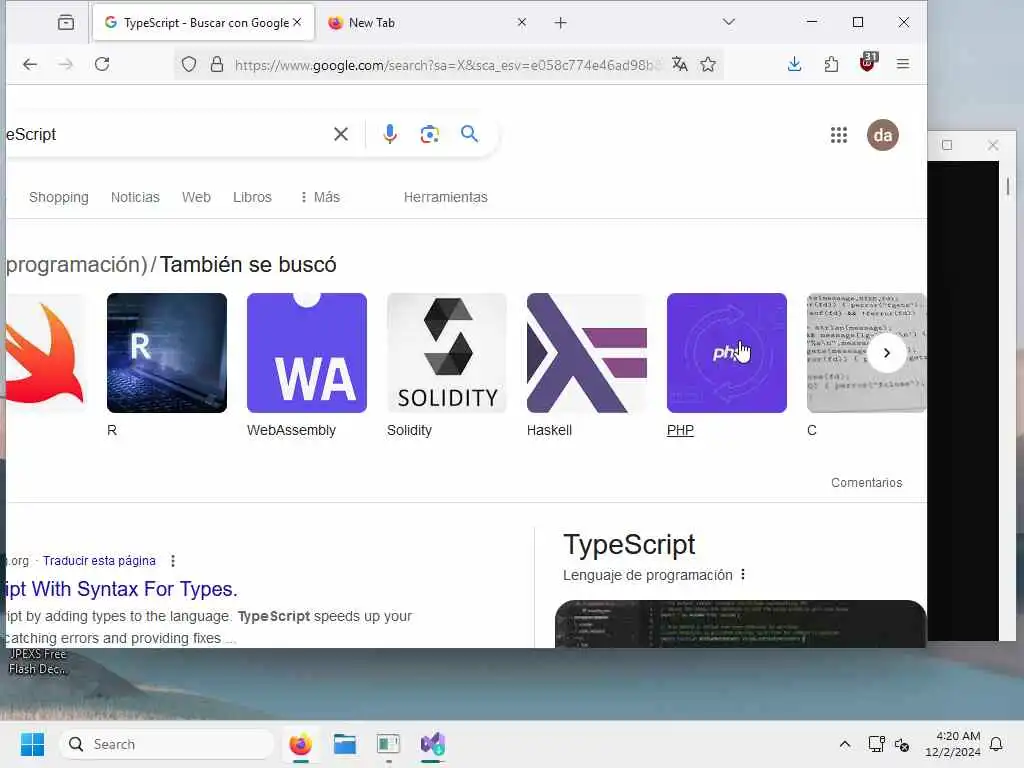
Task: Submit search with magnifier icon
Action: 470,134
